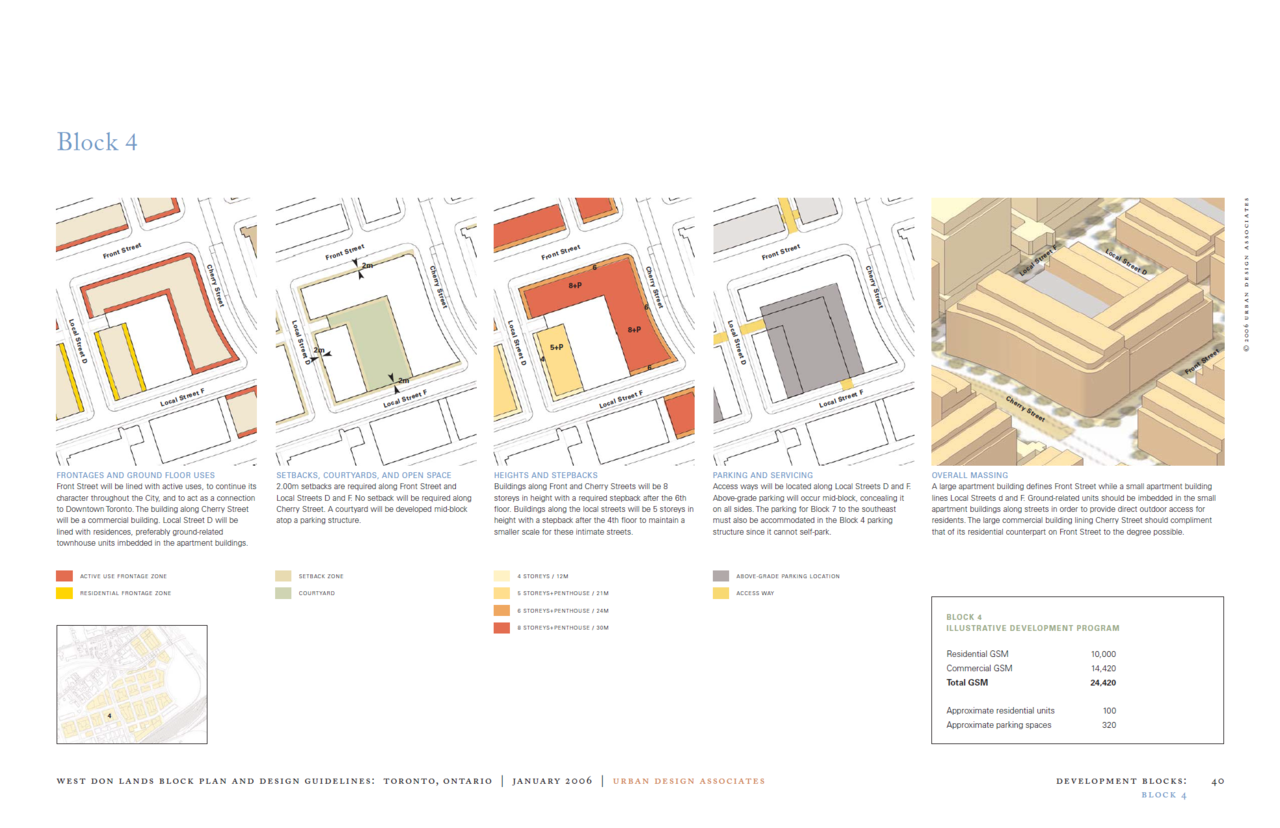This screenshot has height=828, width=1280.
Task: Click the Block 4 page title
Action: coord(97,142)
